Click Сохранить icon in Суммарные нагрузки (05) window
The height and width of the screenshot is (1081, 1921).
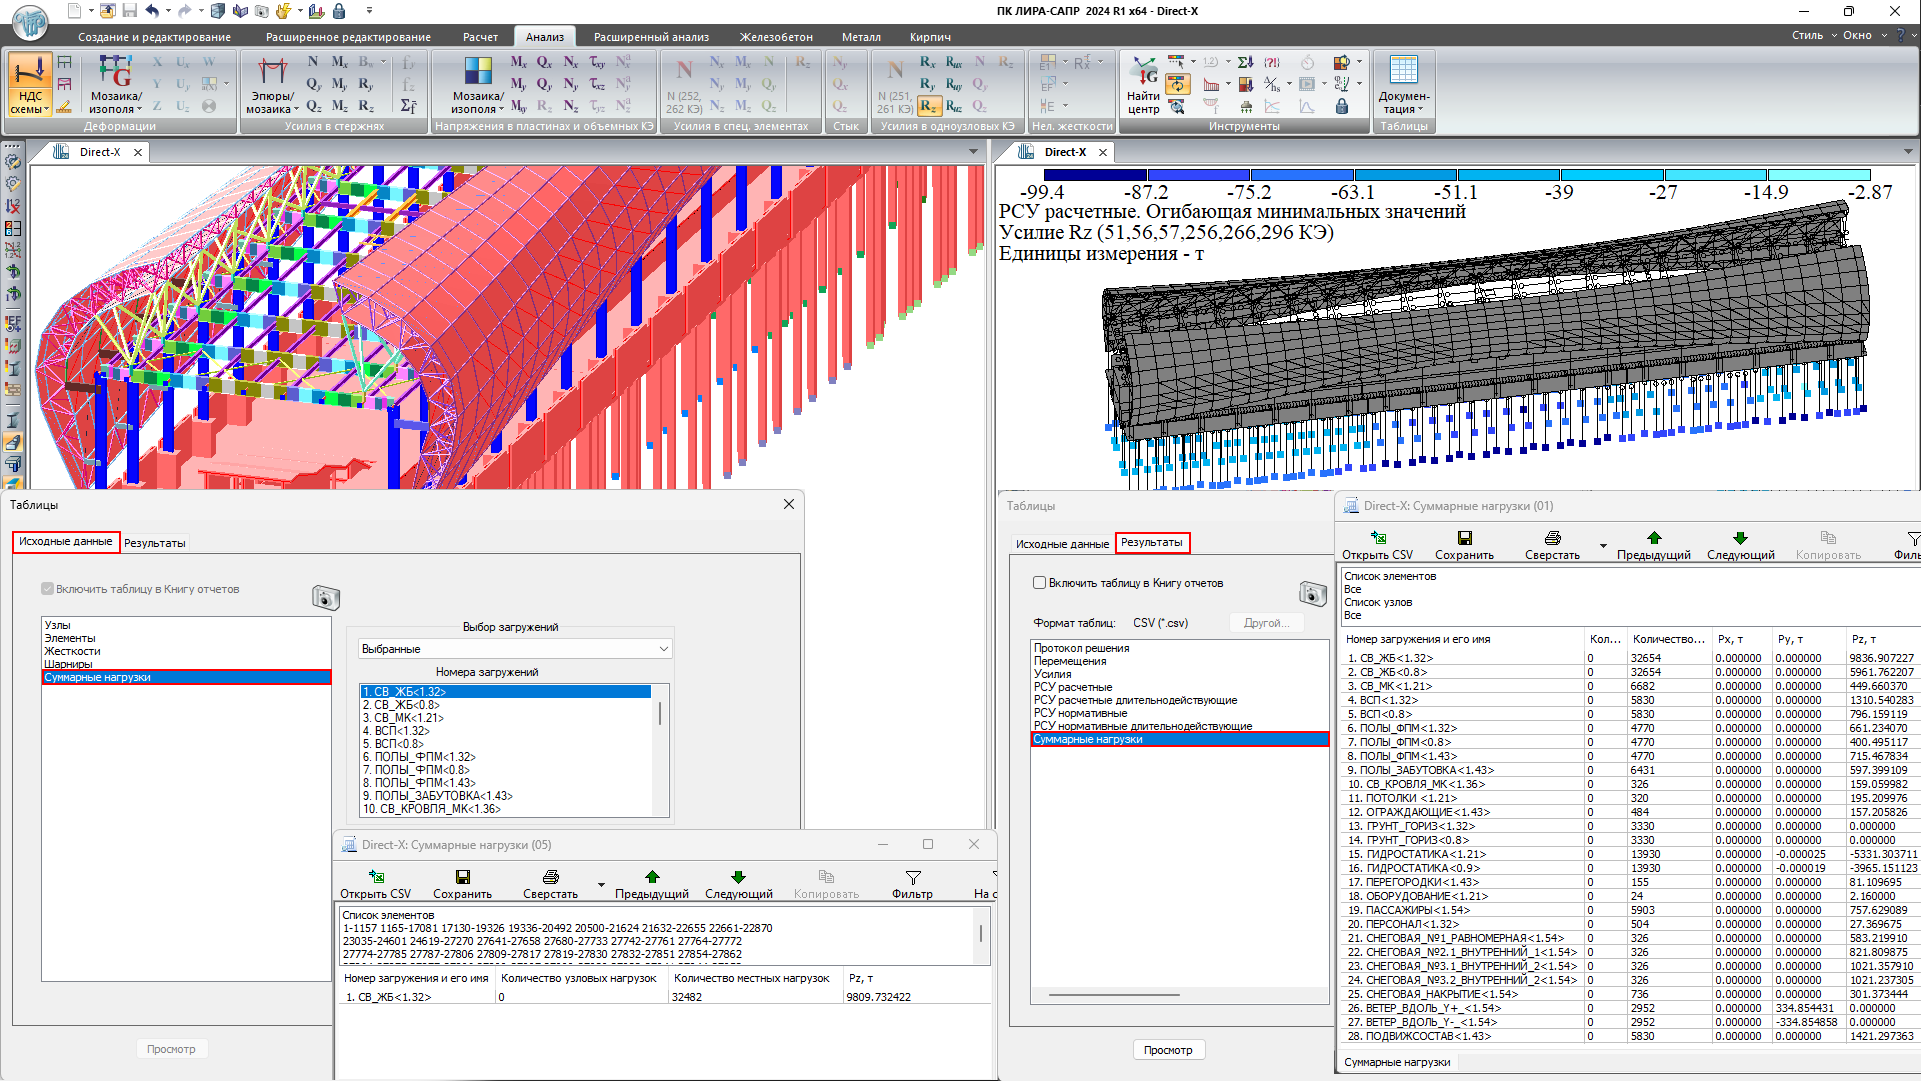pyautogui.click(x=462, y=878)
